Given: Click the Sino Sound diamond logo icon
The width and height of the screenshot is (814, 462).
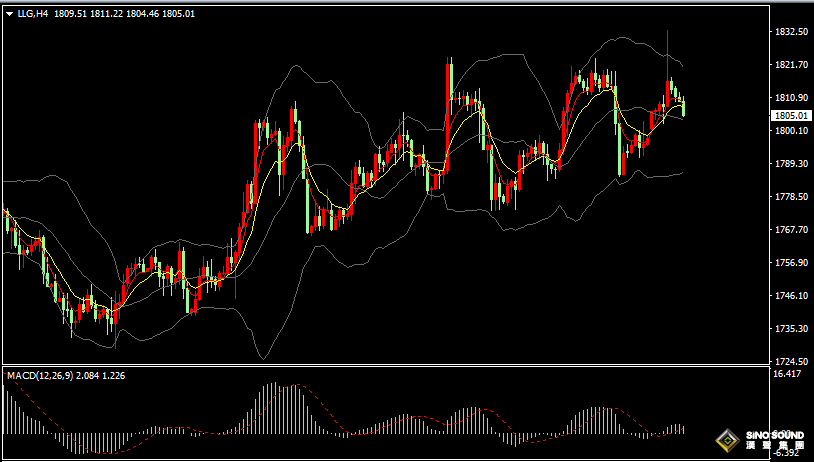Looking at the screenshot, I should pos(727,440).
